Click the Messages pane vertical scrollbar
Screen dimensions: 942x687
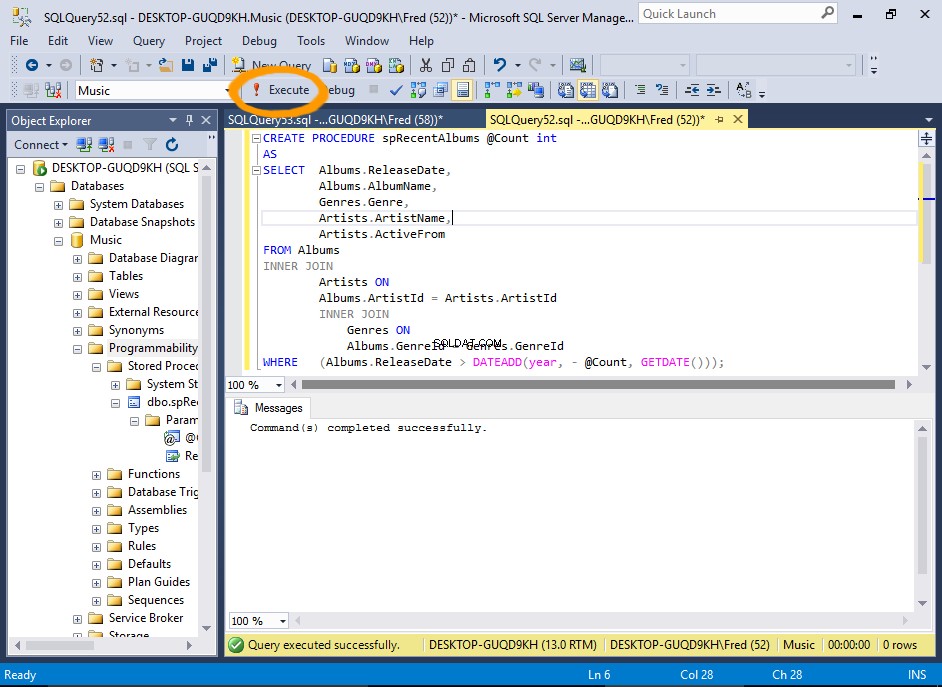(x=922, y=505)
